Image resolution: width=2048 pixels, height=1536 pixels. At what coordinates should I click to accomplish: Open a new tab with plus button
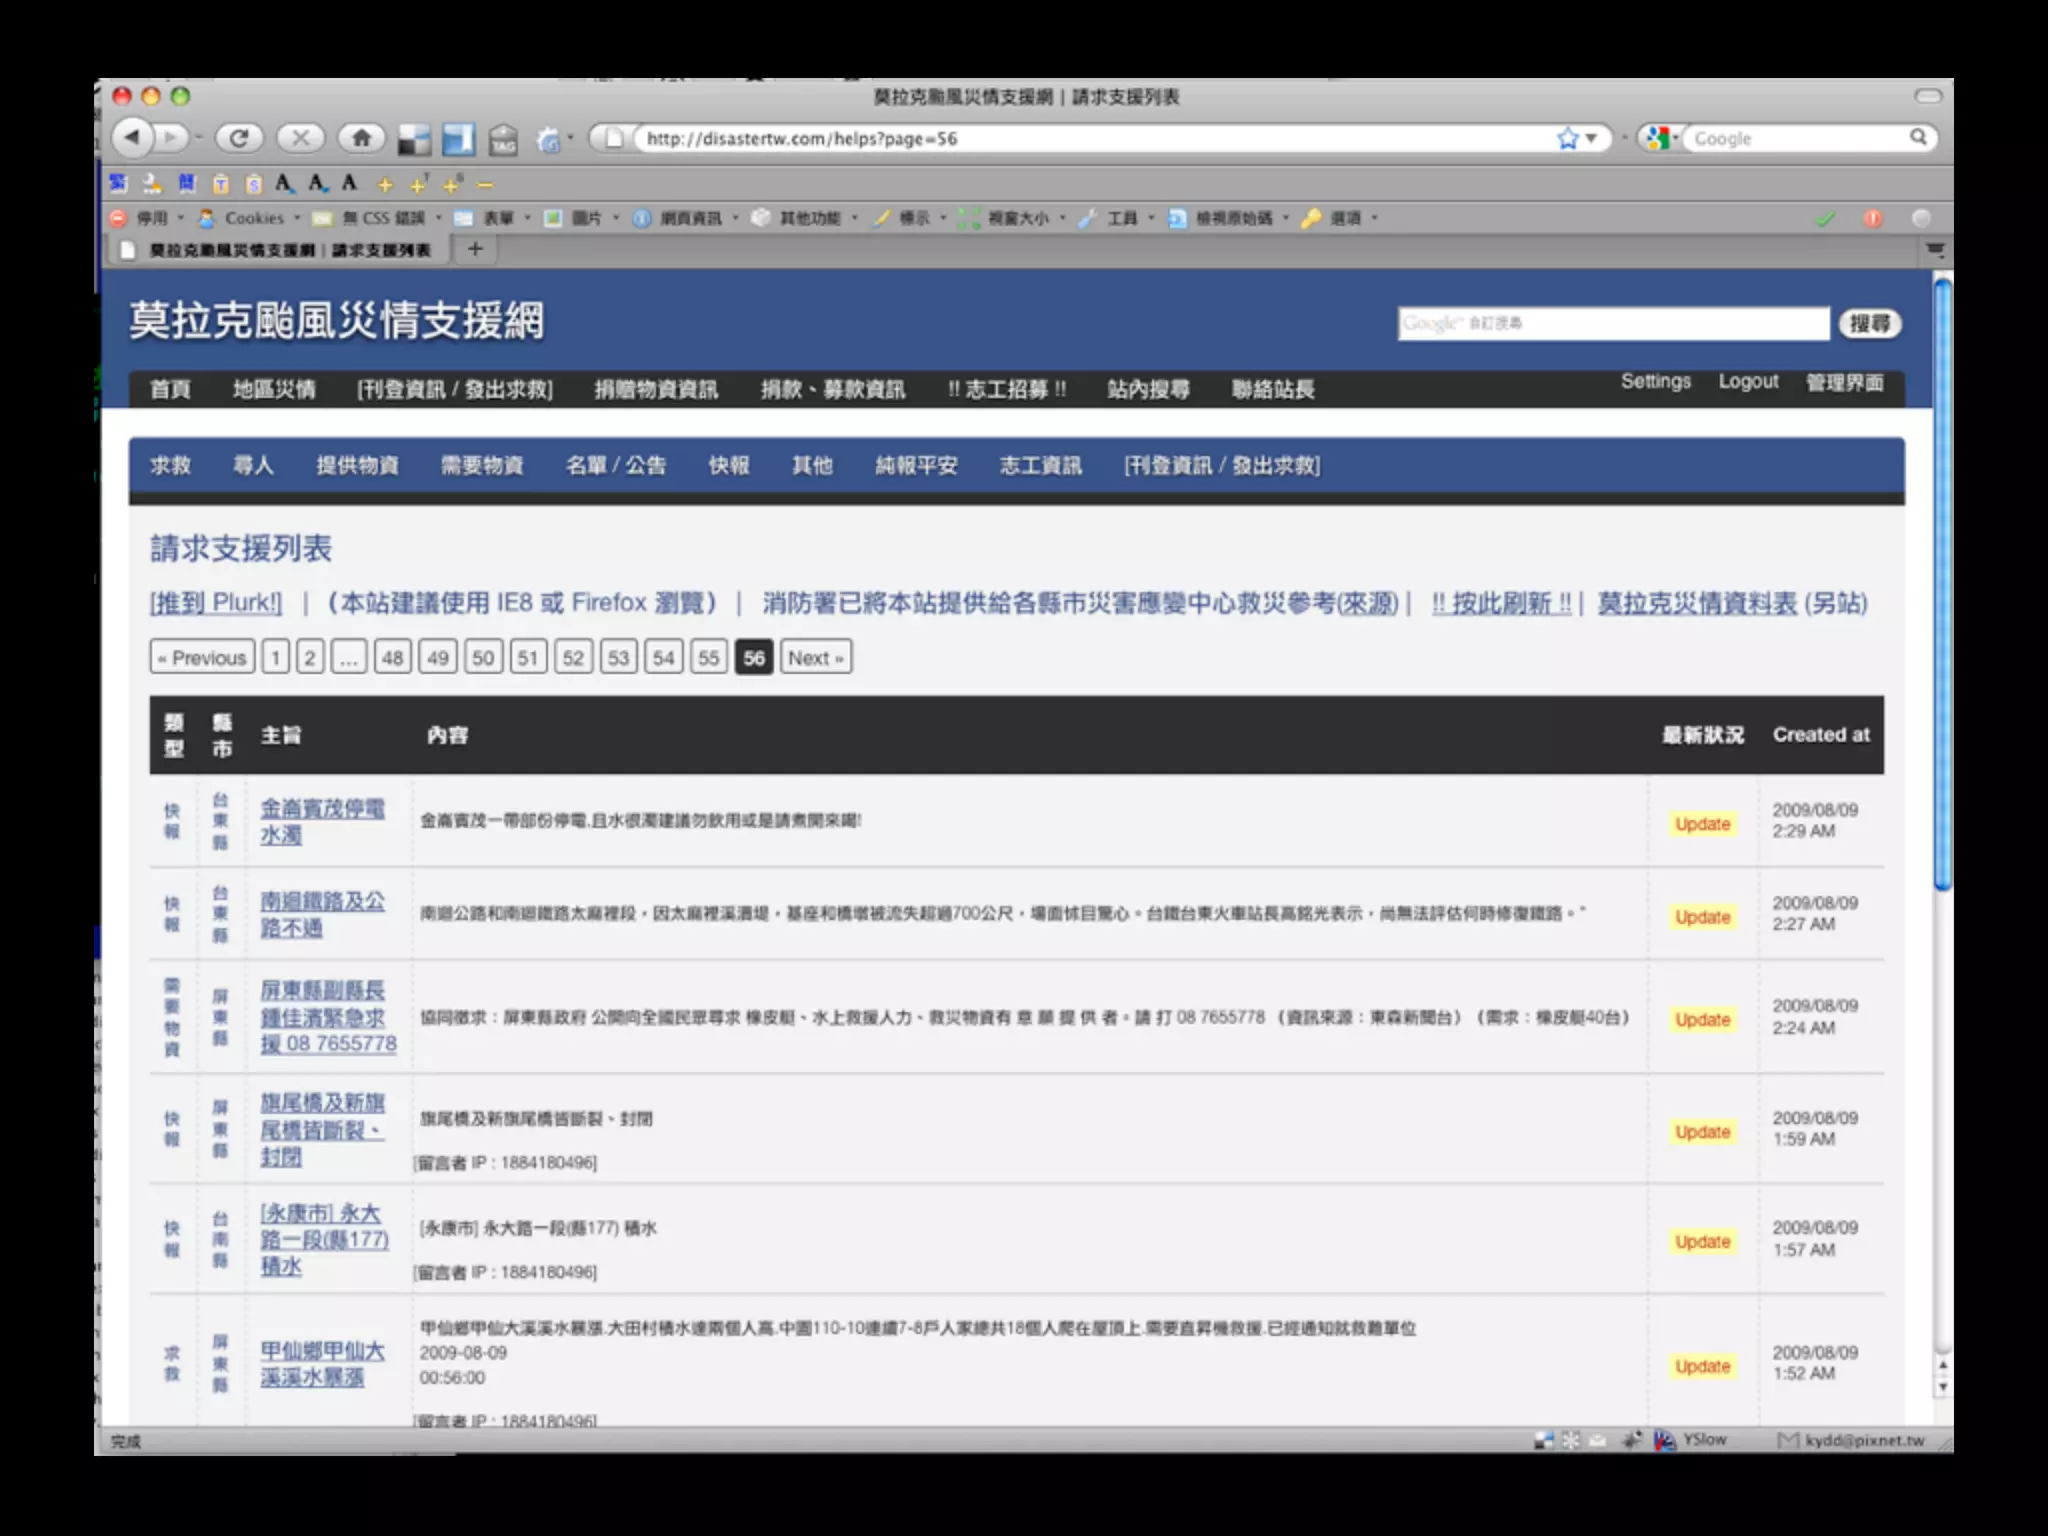point(476,249)
